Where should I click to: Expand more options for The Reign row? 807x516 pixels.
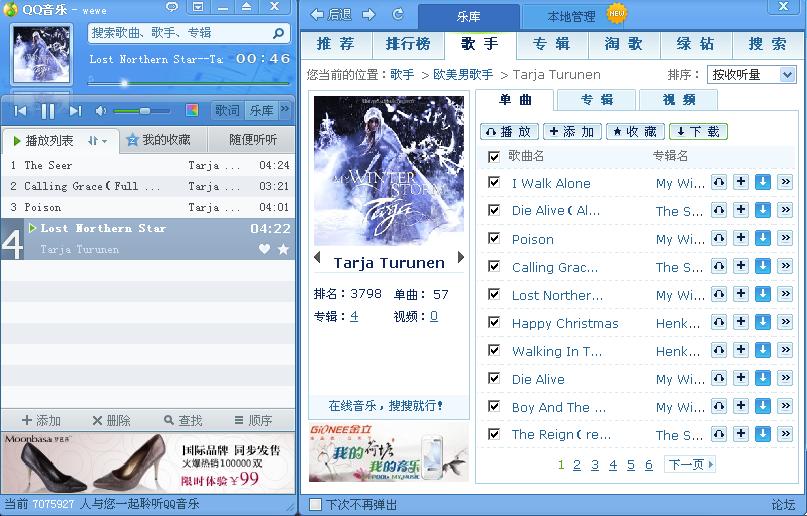[785, 434]
